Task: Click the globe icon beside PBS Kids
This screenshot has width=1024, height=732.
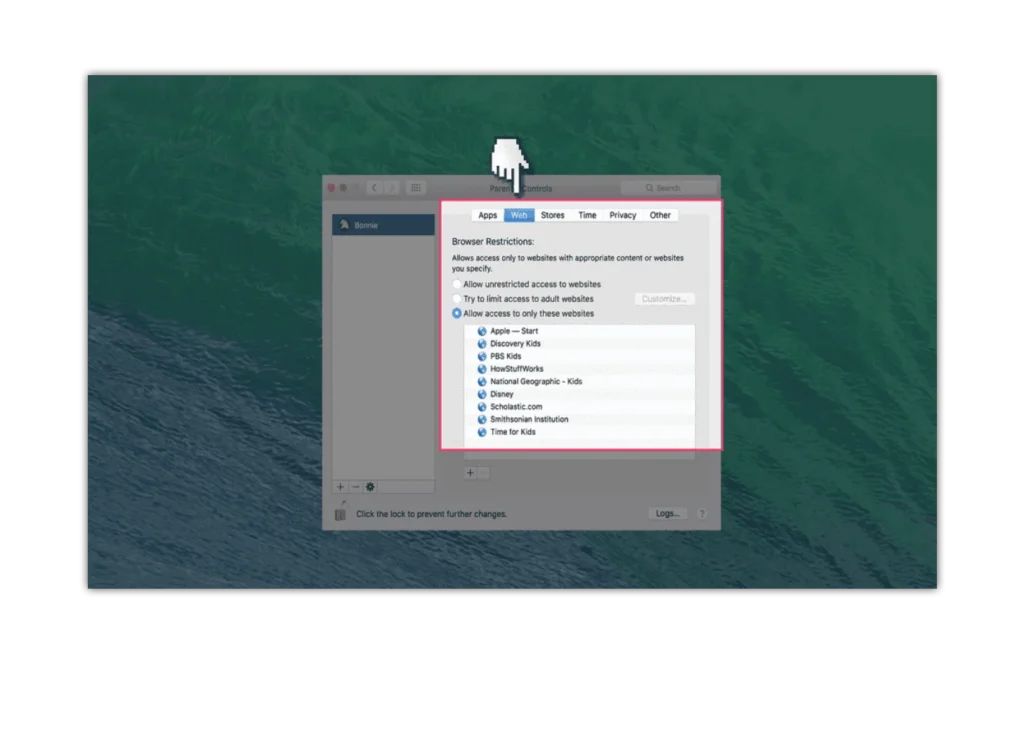Action: coord(482,356)
